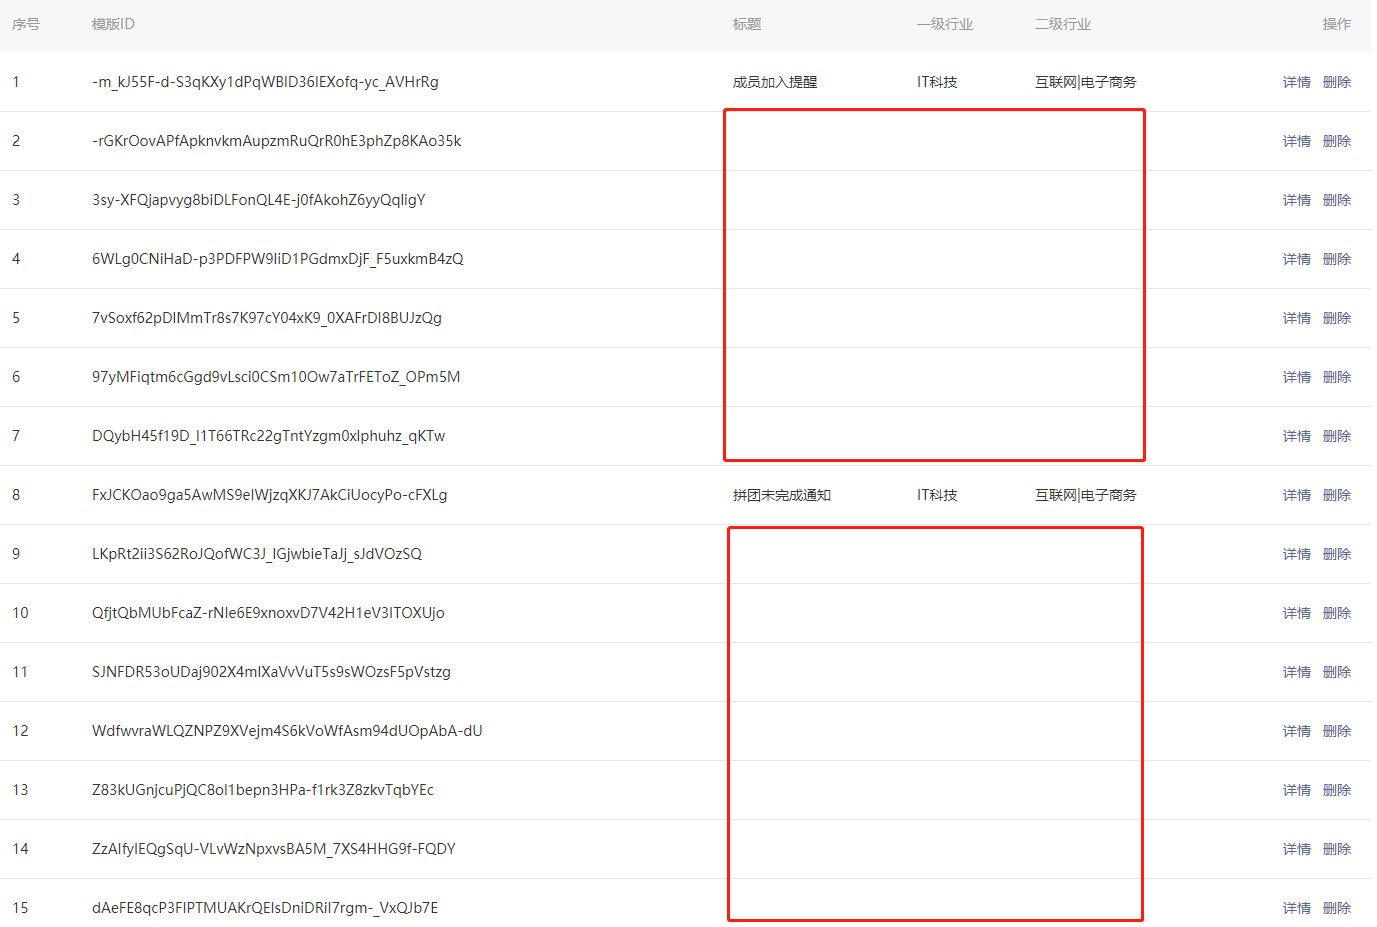Screen dimensions: 1377x927
Task: Click 删除 in row 3
Action: pyautogui.click(x=1336, y=200)
